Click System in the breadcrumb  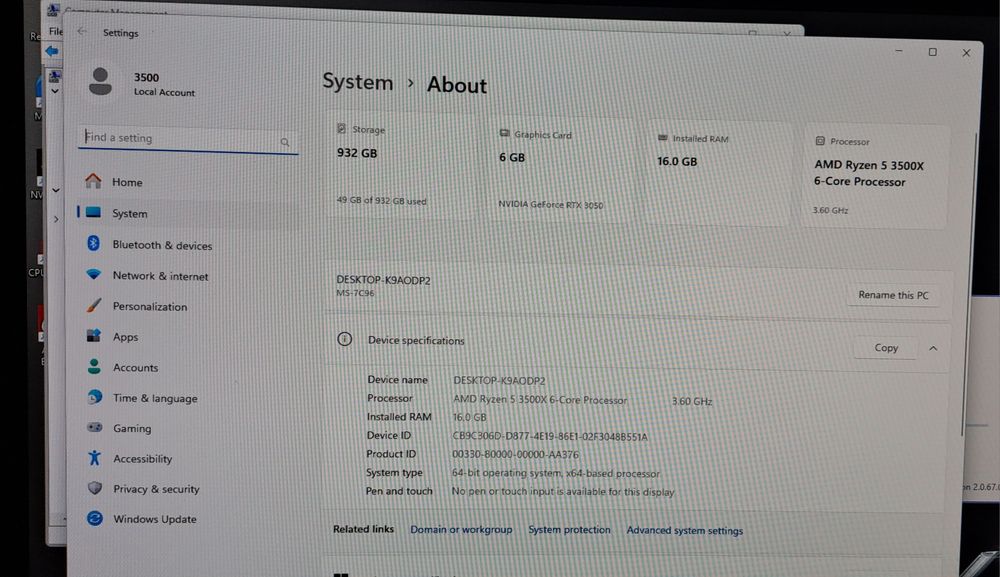pyautogui.click(x=357, y=82)
